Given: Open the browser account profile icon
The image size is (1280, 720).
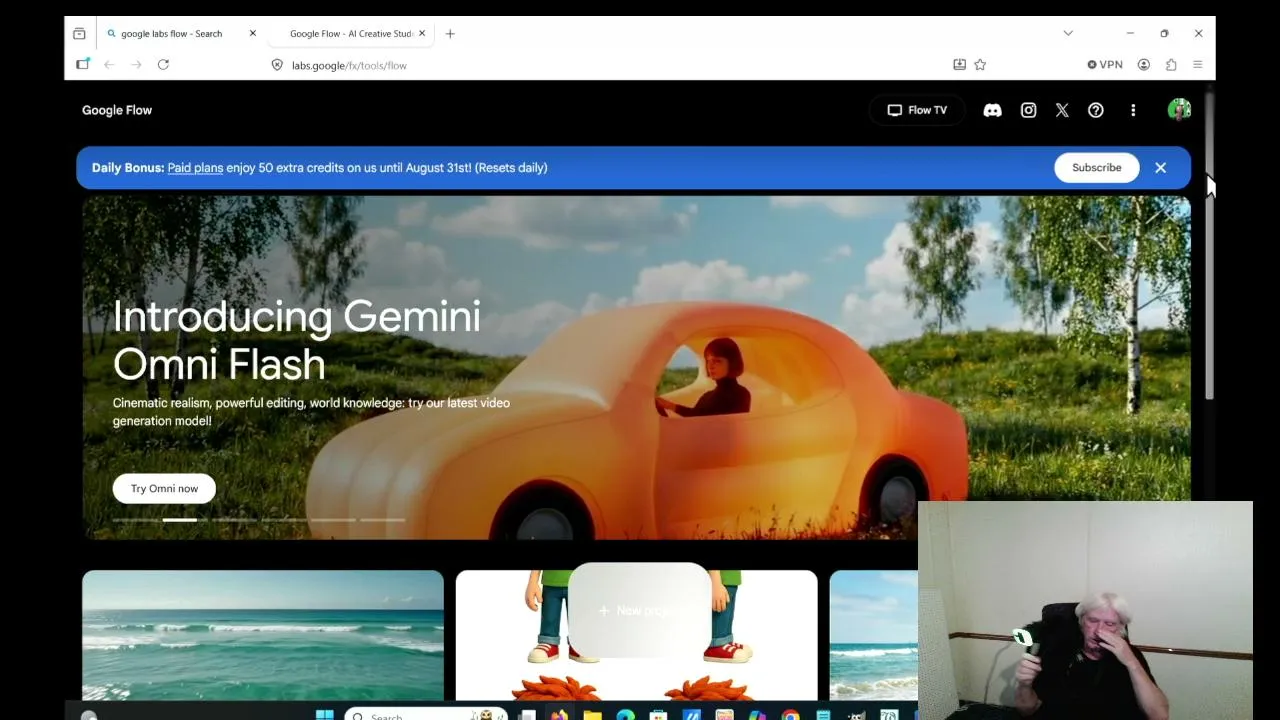Looking at the screenshot, I should (x=1144, y=65).
